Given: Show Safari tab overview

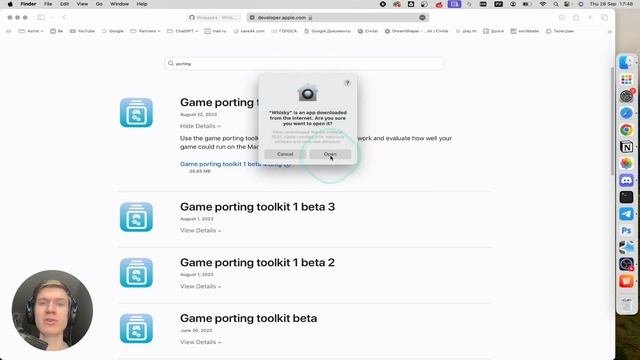Looking at the screenshot, I should pos(604,18).
